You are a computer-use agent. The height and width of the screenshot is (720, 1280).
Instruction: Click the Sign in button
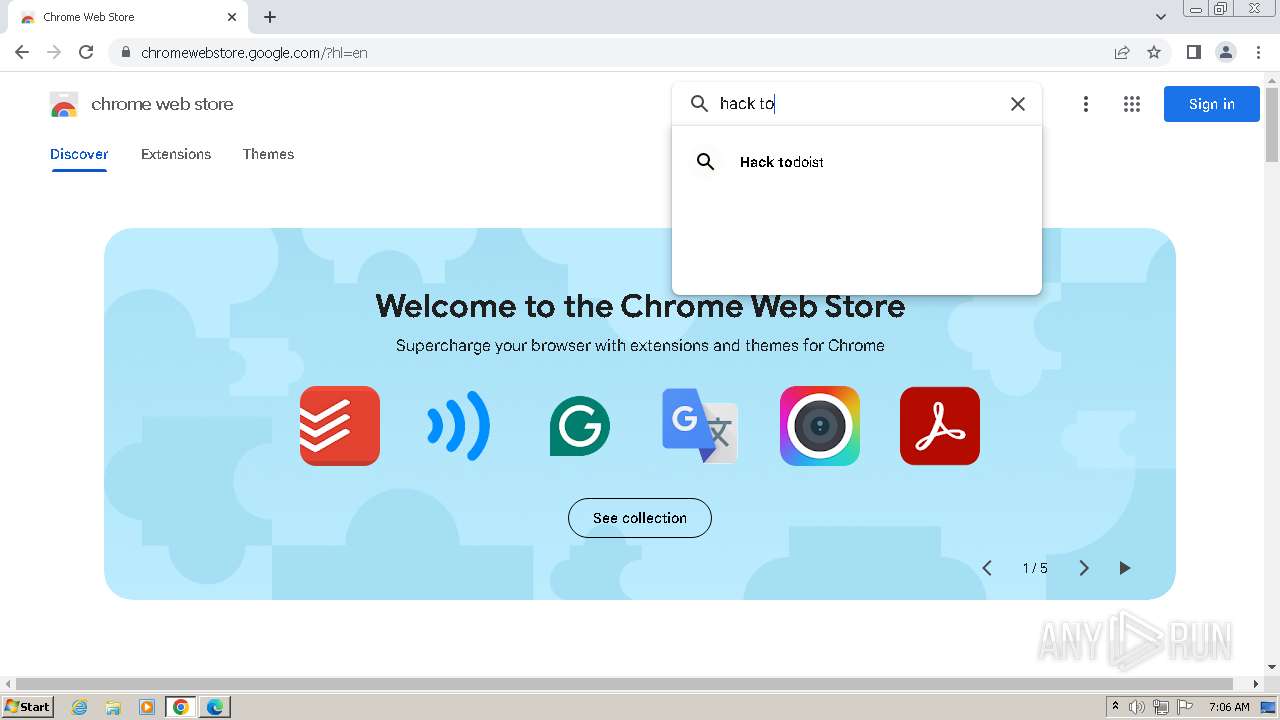pos(1212,104)
